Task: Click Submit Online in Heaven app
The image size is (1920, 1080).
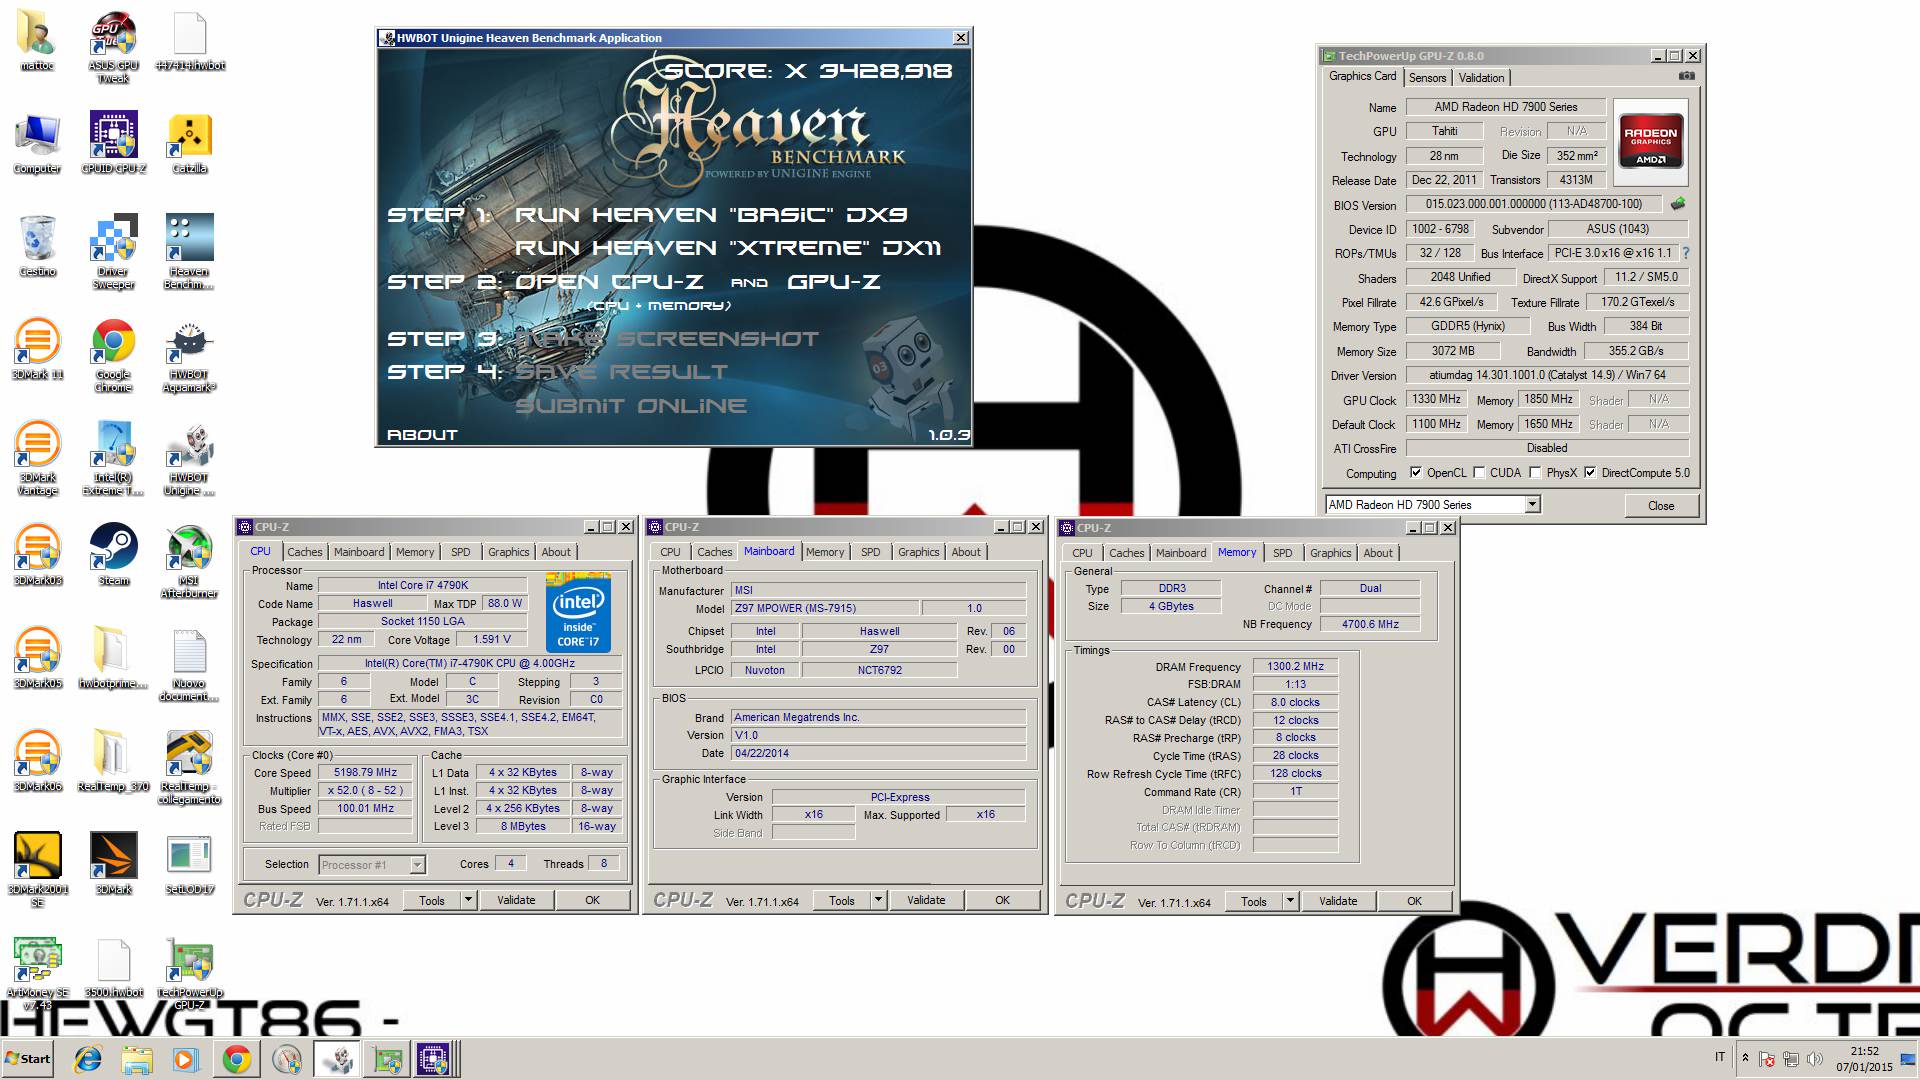Action: tap(631, 406)
